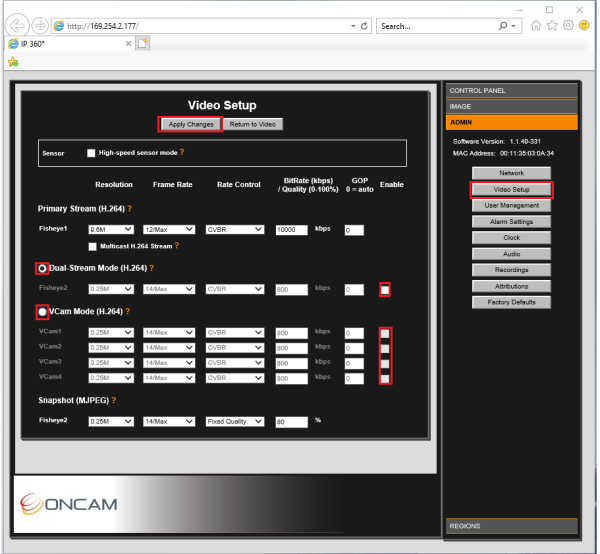Image resolution: width=600 pixels, height=554 pixels.
Task: Open VCam1 resolution dropdown
Action: point(111,332)
